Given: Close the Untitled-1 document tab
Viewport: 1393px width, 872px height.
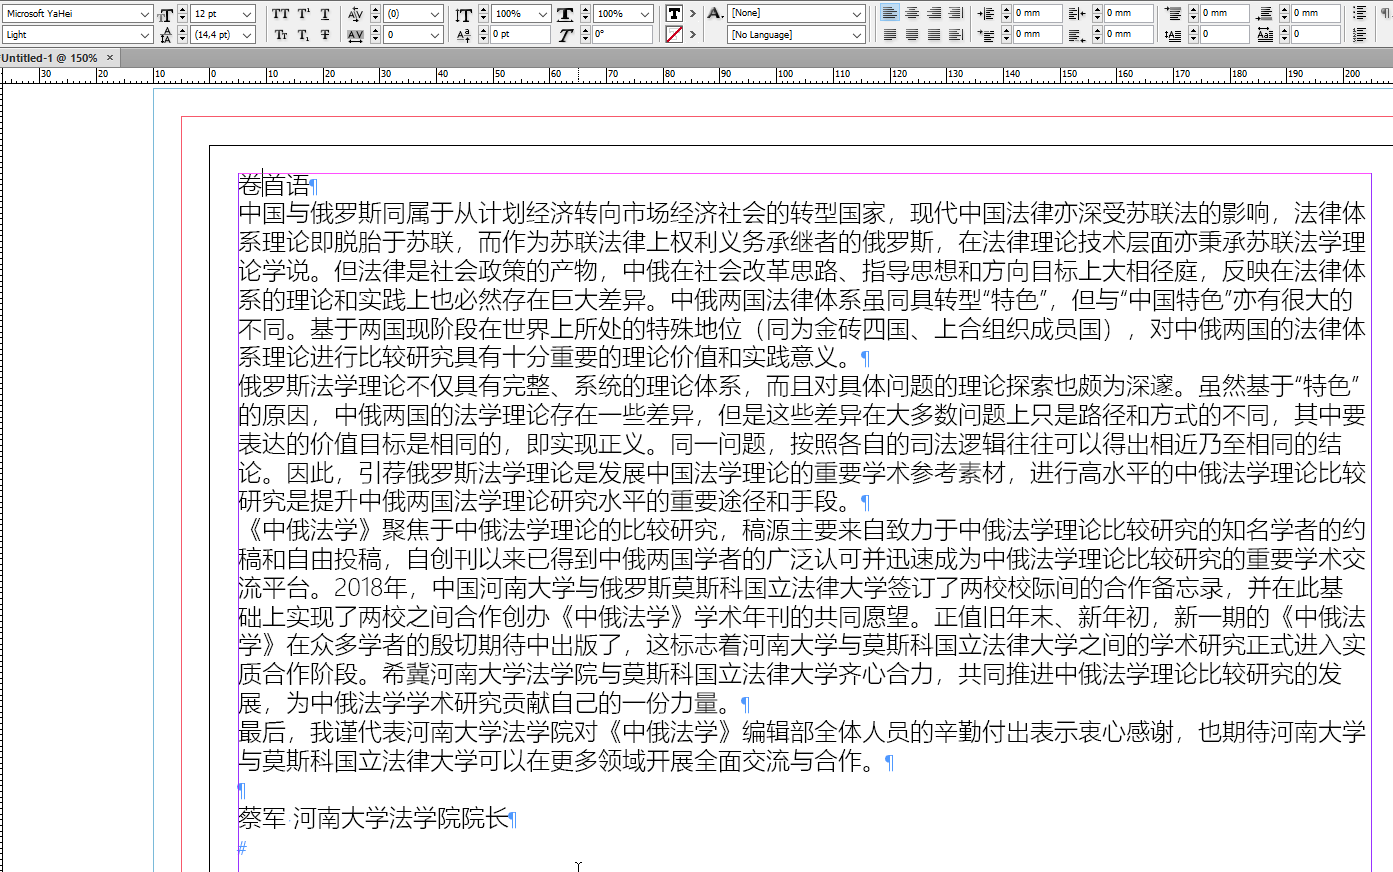Looking at the screenshot, I should [x=110, y=58].
